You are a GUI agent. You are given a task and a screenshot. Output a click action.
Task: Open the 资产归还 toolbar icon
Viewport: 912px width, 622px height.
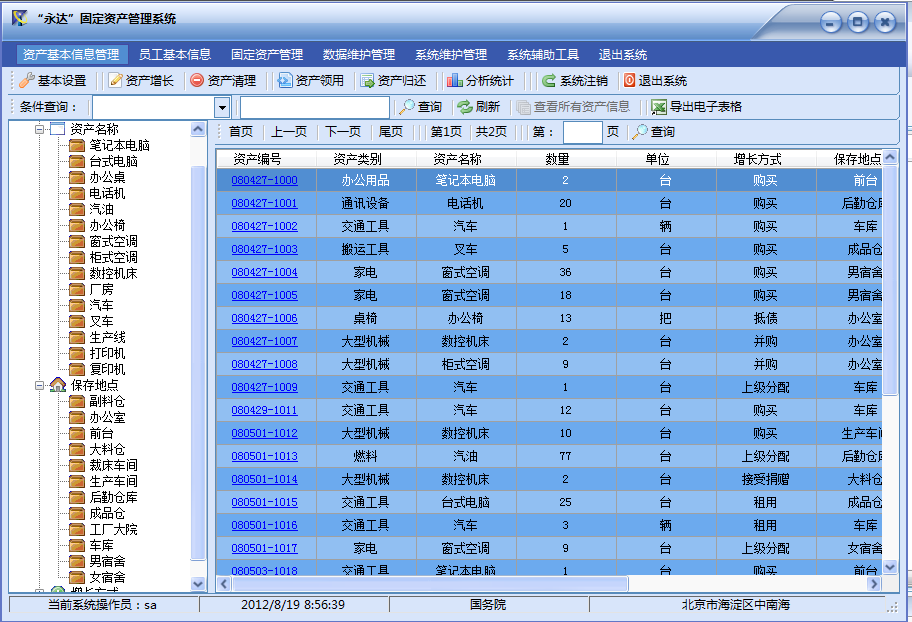click(367, 80)
